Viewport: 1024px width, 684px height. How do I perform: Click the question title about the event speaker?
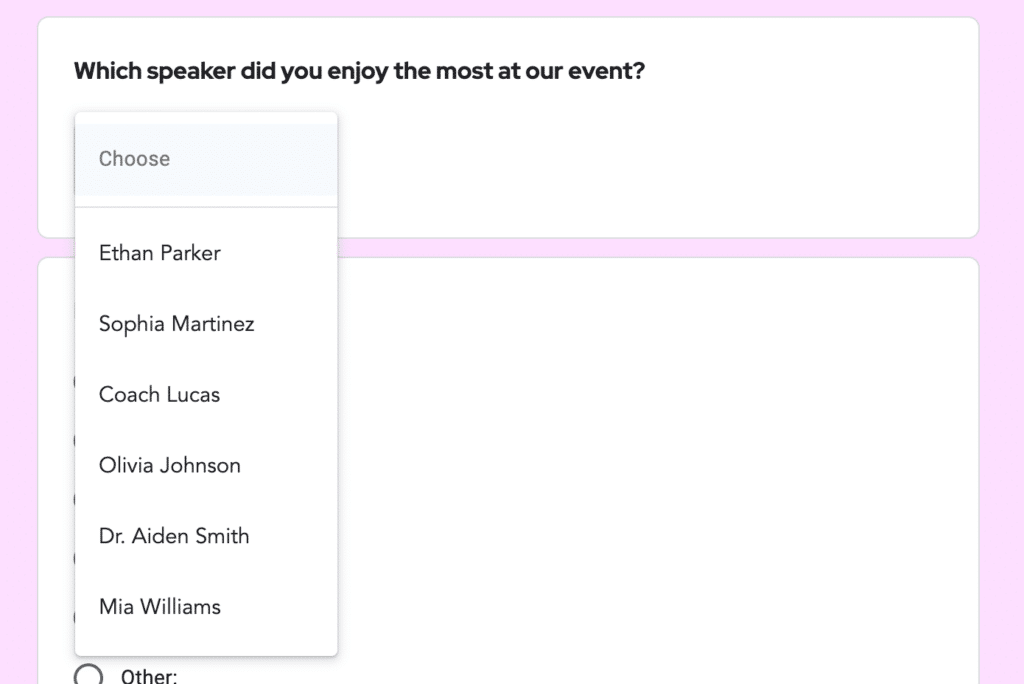(358, 70)
